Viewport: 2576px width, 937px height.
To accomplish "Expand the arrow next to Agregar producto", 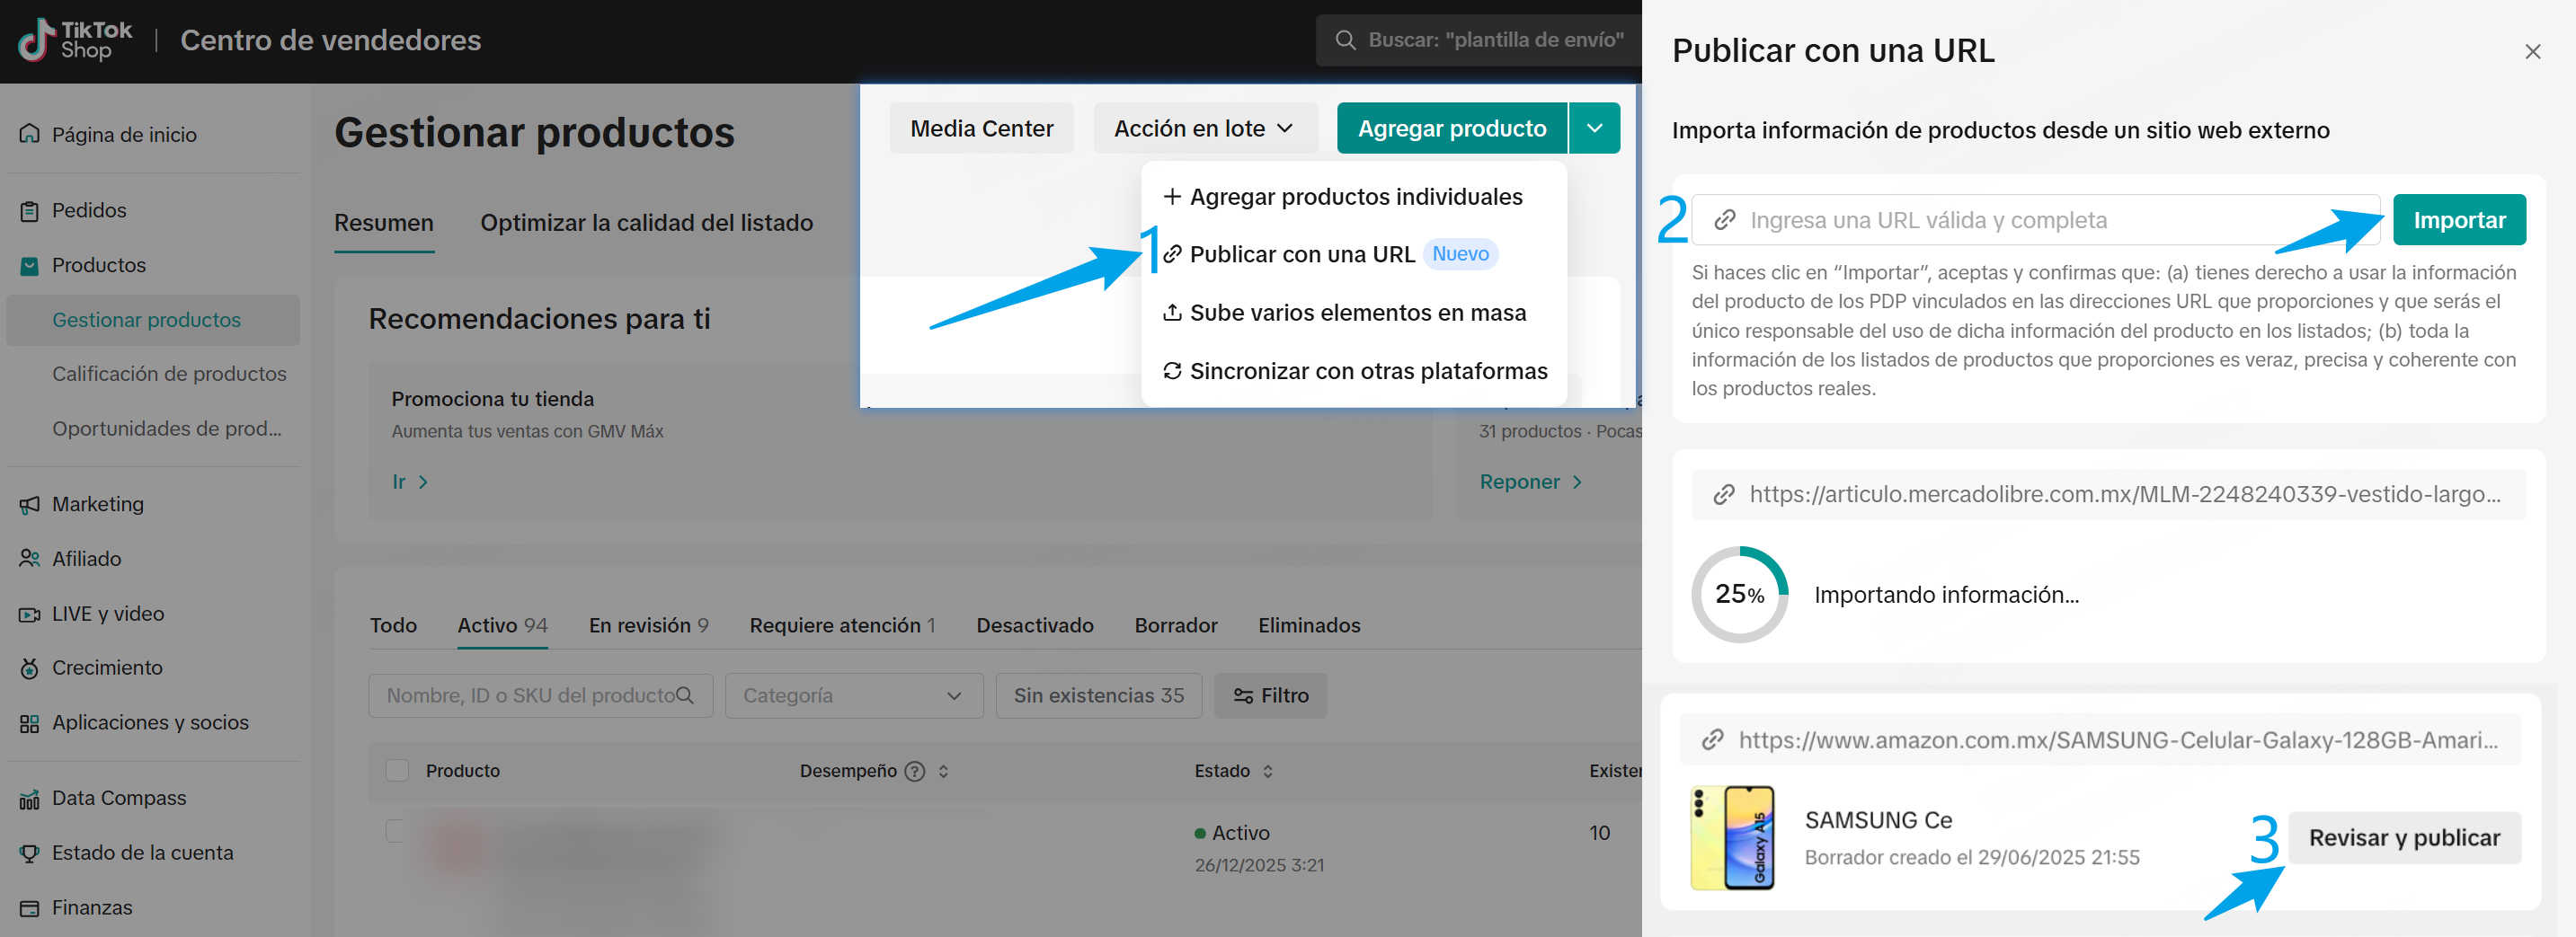I will pos(1594,128).
